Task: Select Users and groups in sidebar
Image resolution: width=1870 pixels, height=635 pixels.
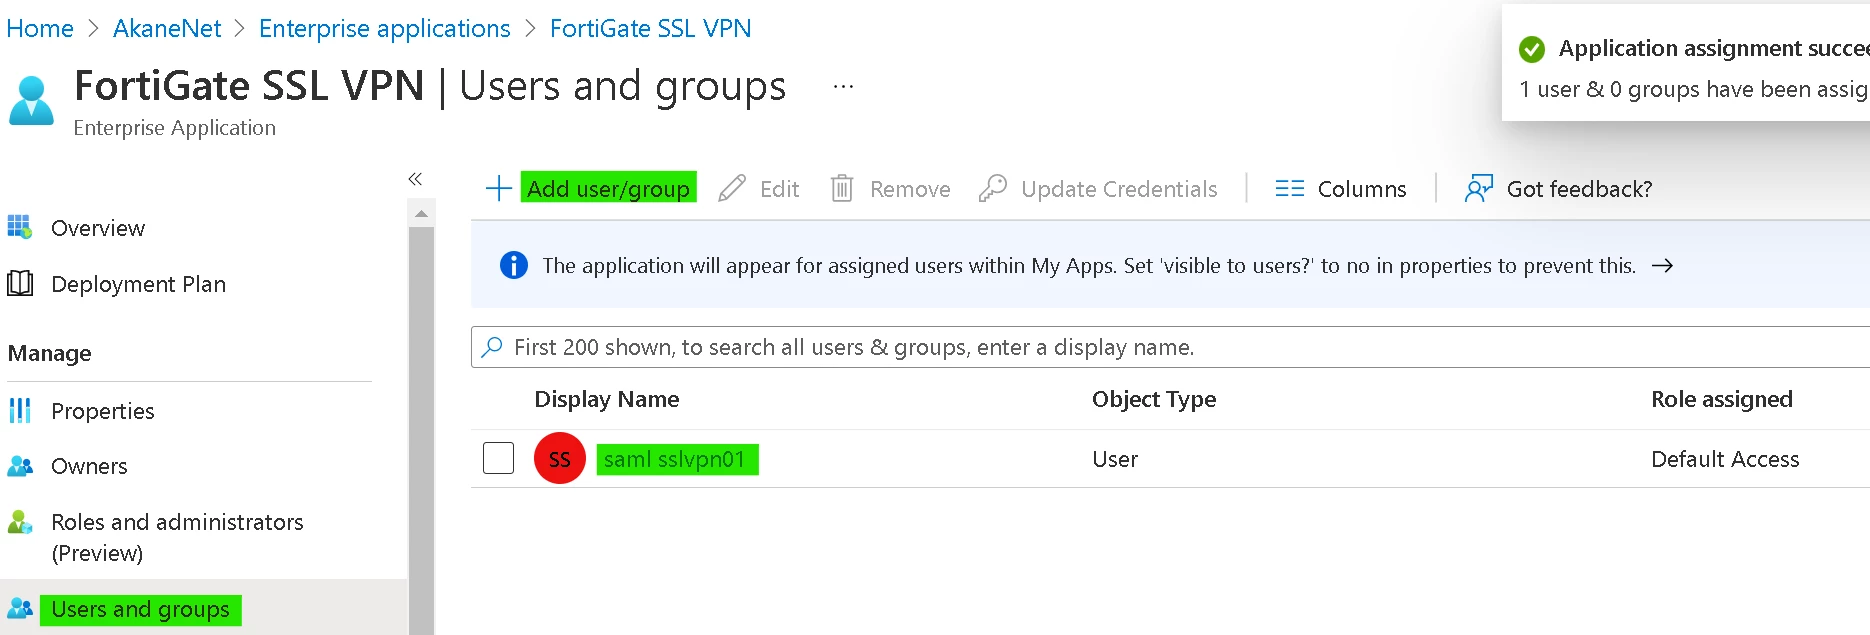Action: [x=140, y=609]
